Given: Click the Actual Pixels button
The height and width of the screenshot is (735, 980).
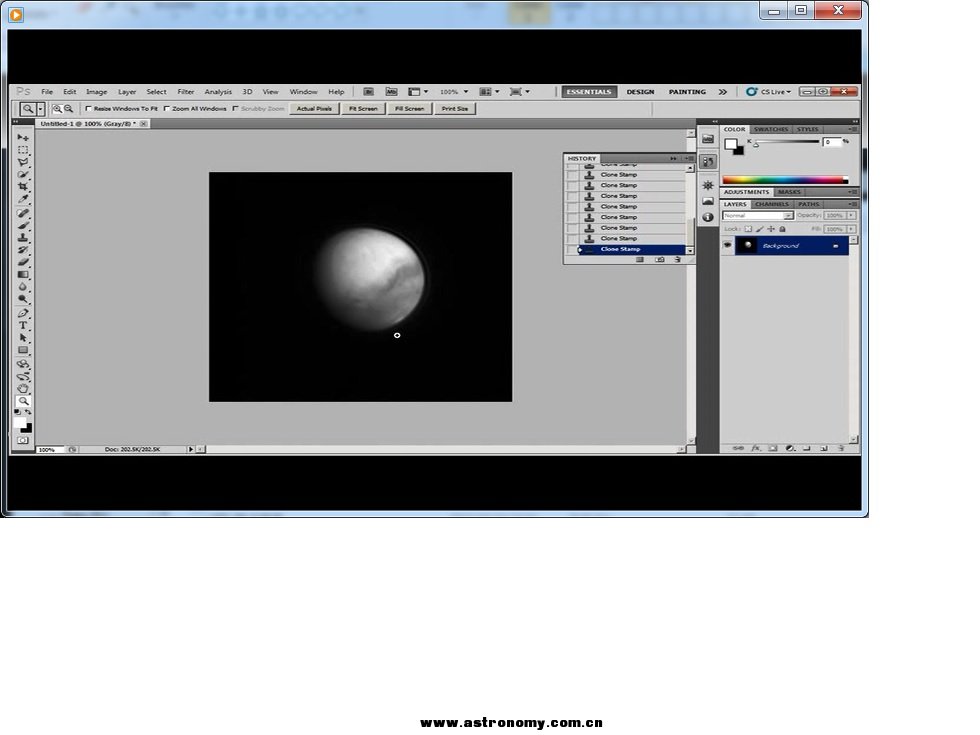Looking at the screenshot, I should [314, 109].
